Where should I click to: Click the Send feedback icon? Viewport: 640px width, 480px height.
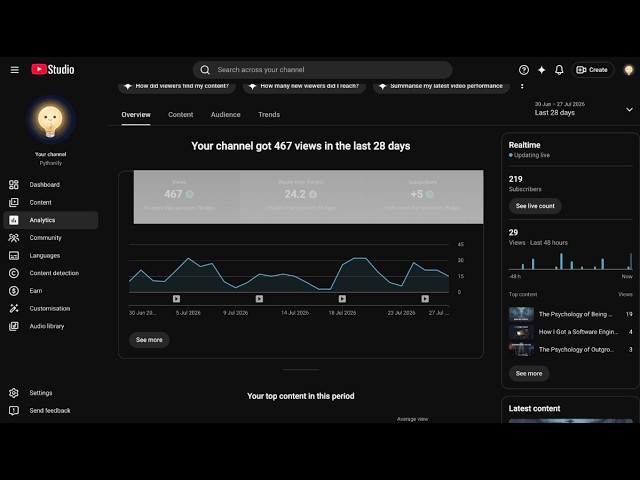[x=14, y=411]
